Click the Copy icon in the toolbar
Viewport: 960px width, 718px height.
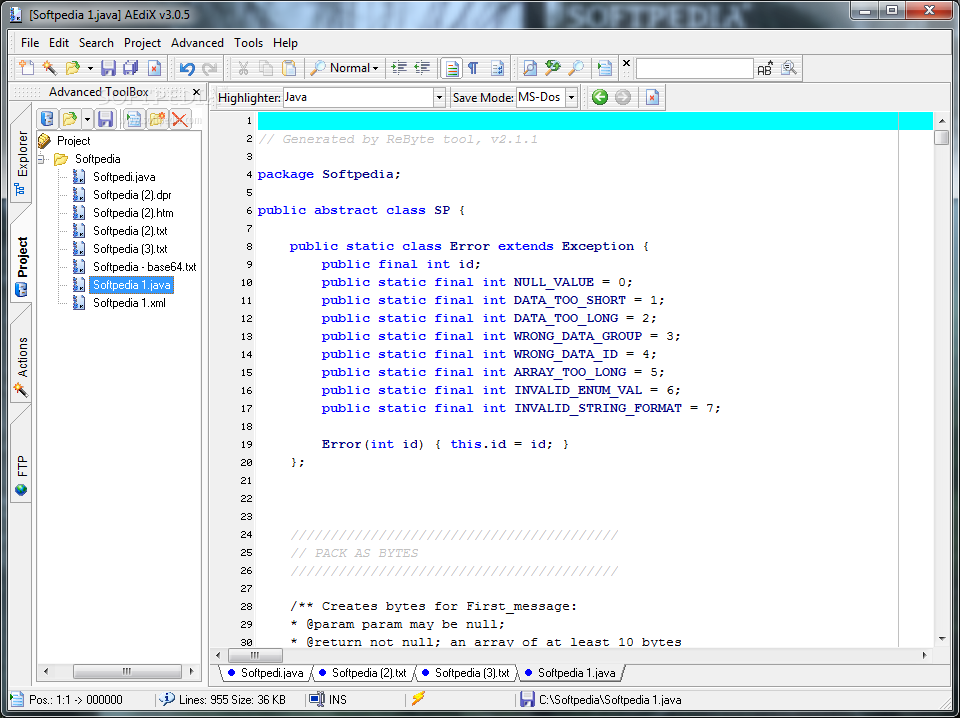pos(266,68)
